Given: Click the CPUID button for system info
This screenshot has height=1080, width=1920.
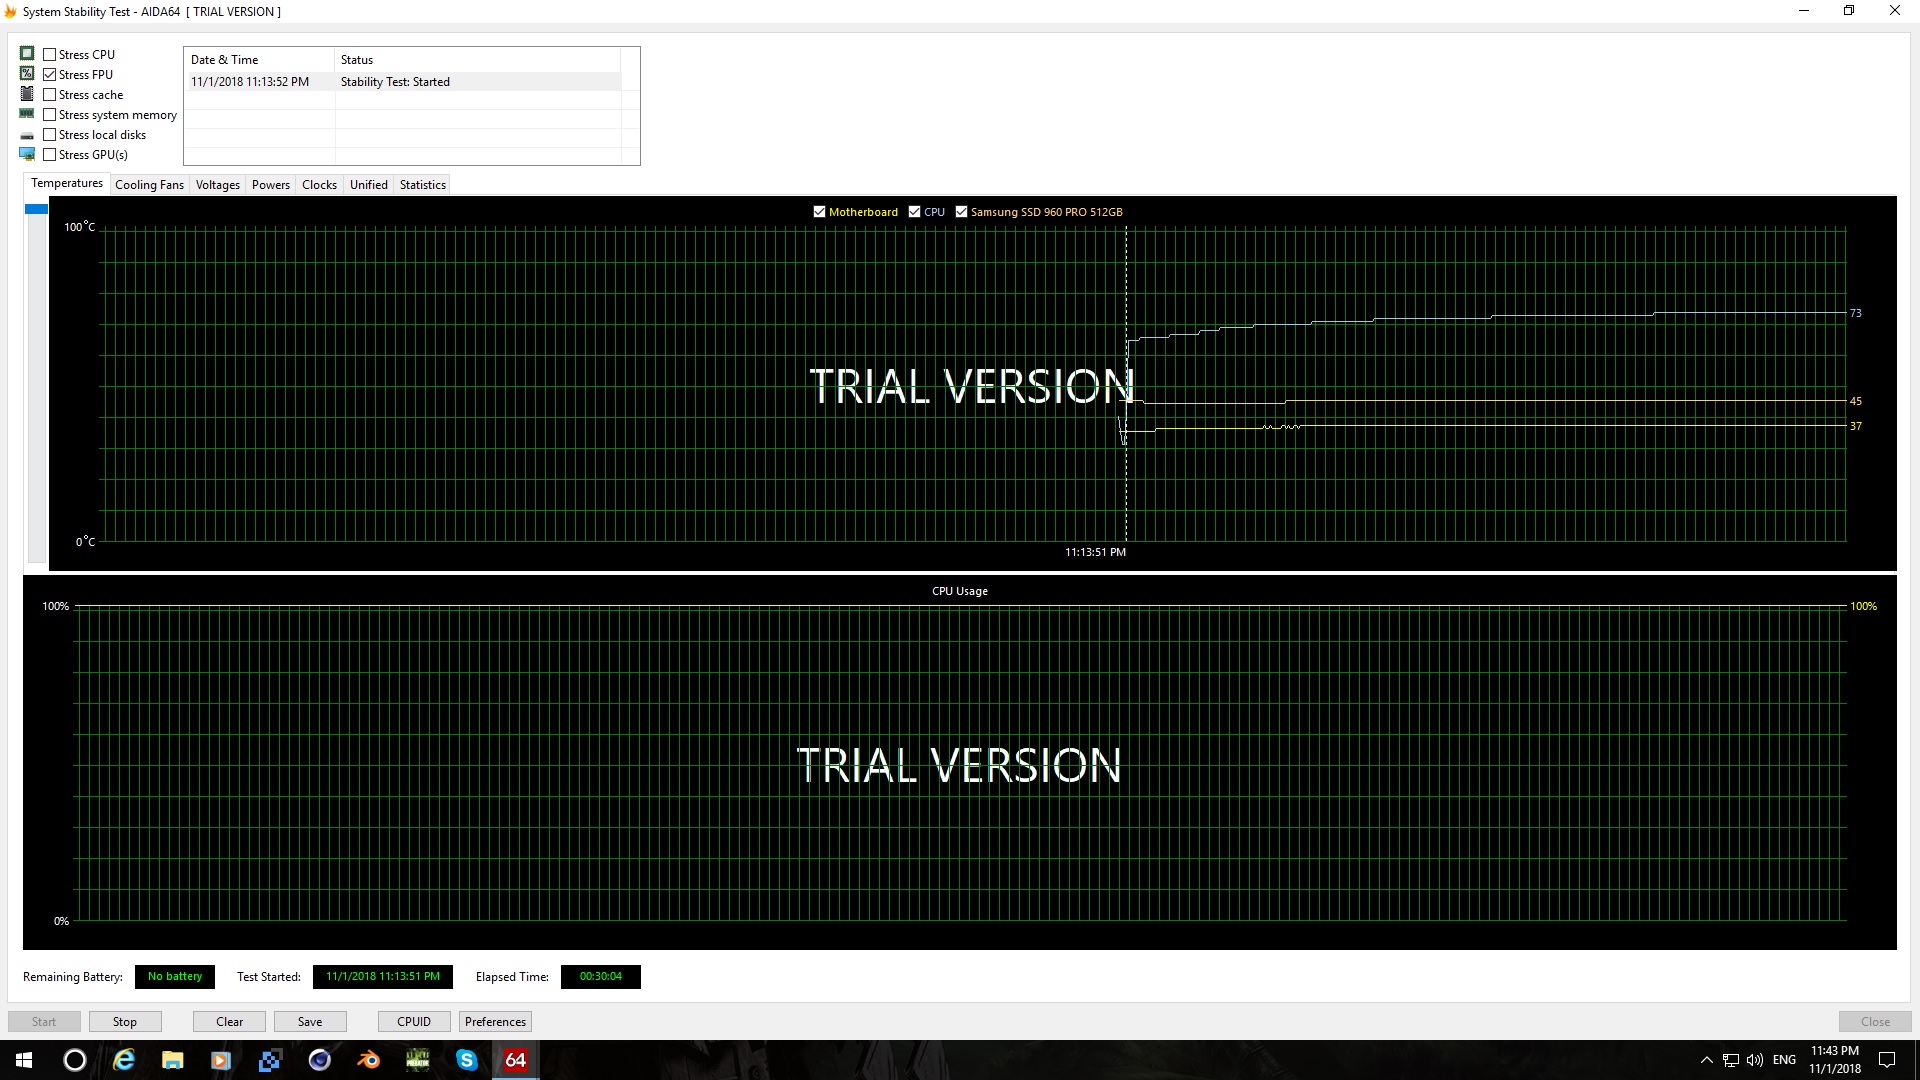Looking at the screenshot, I should pyautogui.click(x=413, y=1021).
